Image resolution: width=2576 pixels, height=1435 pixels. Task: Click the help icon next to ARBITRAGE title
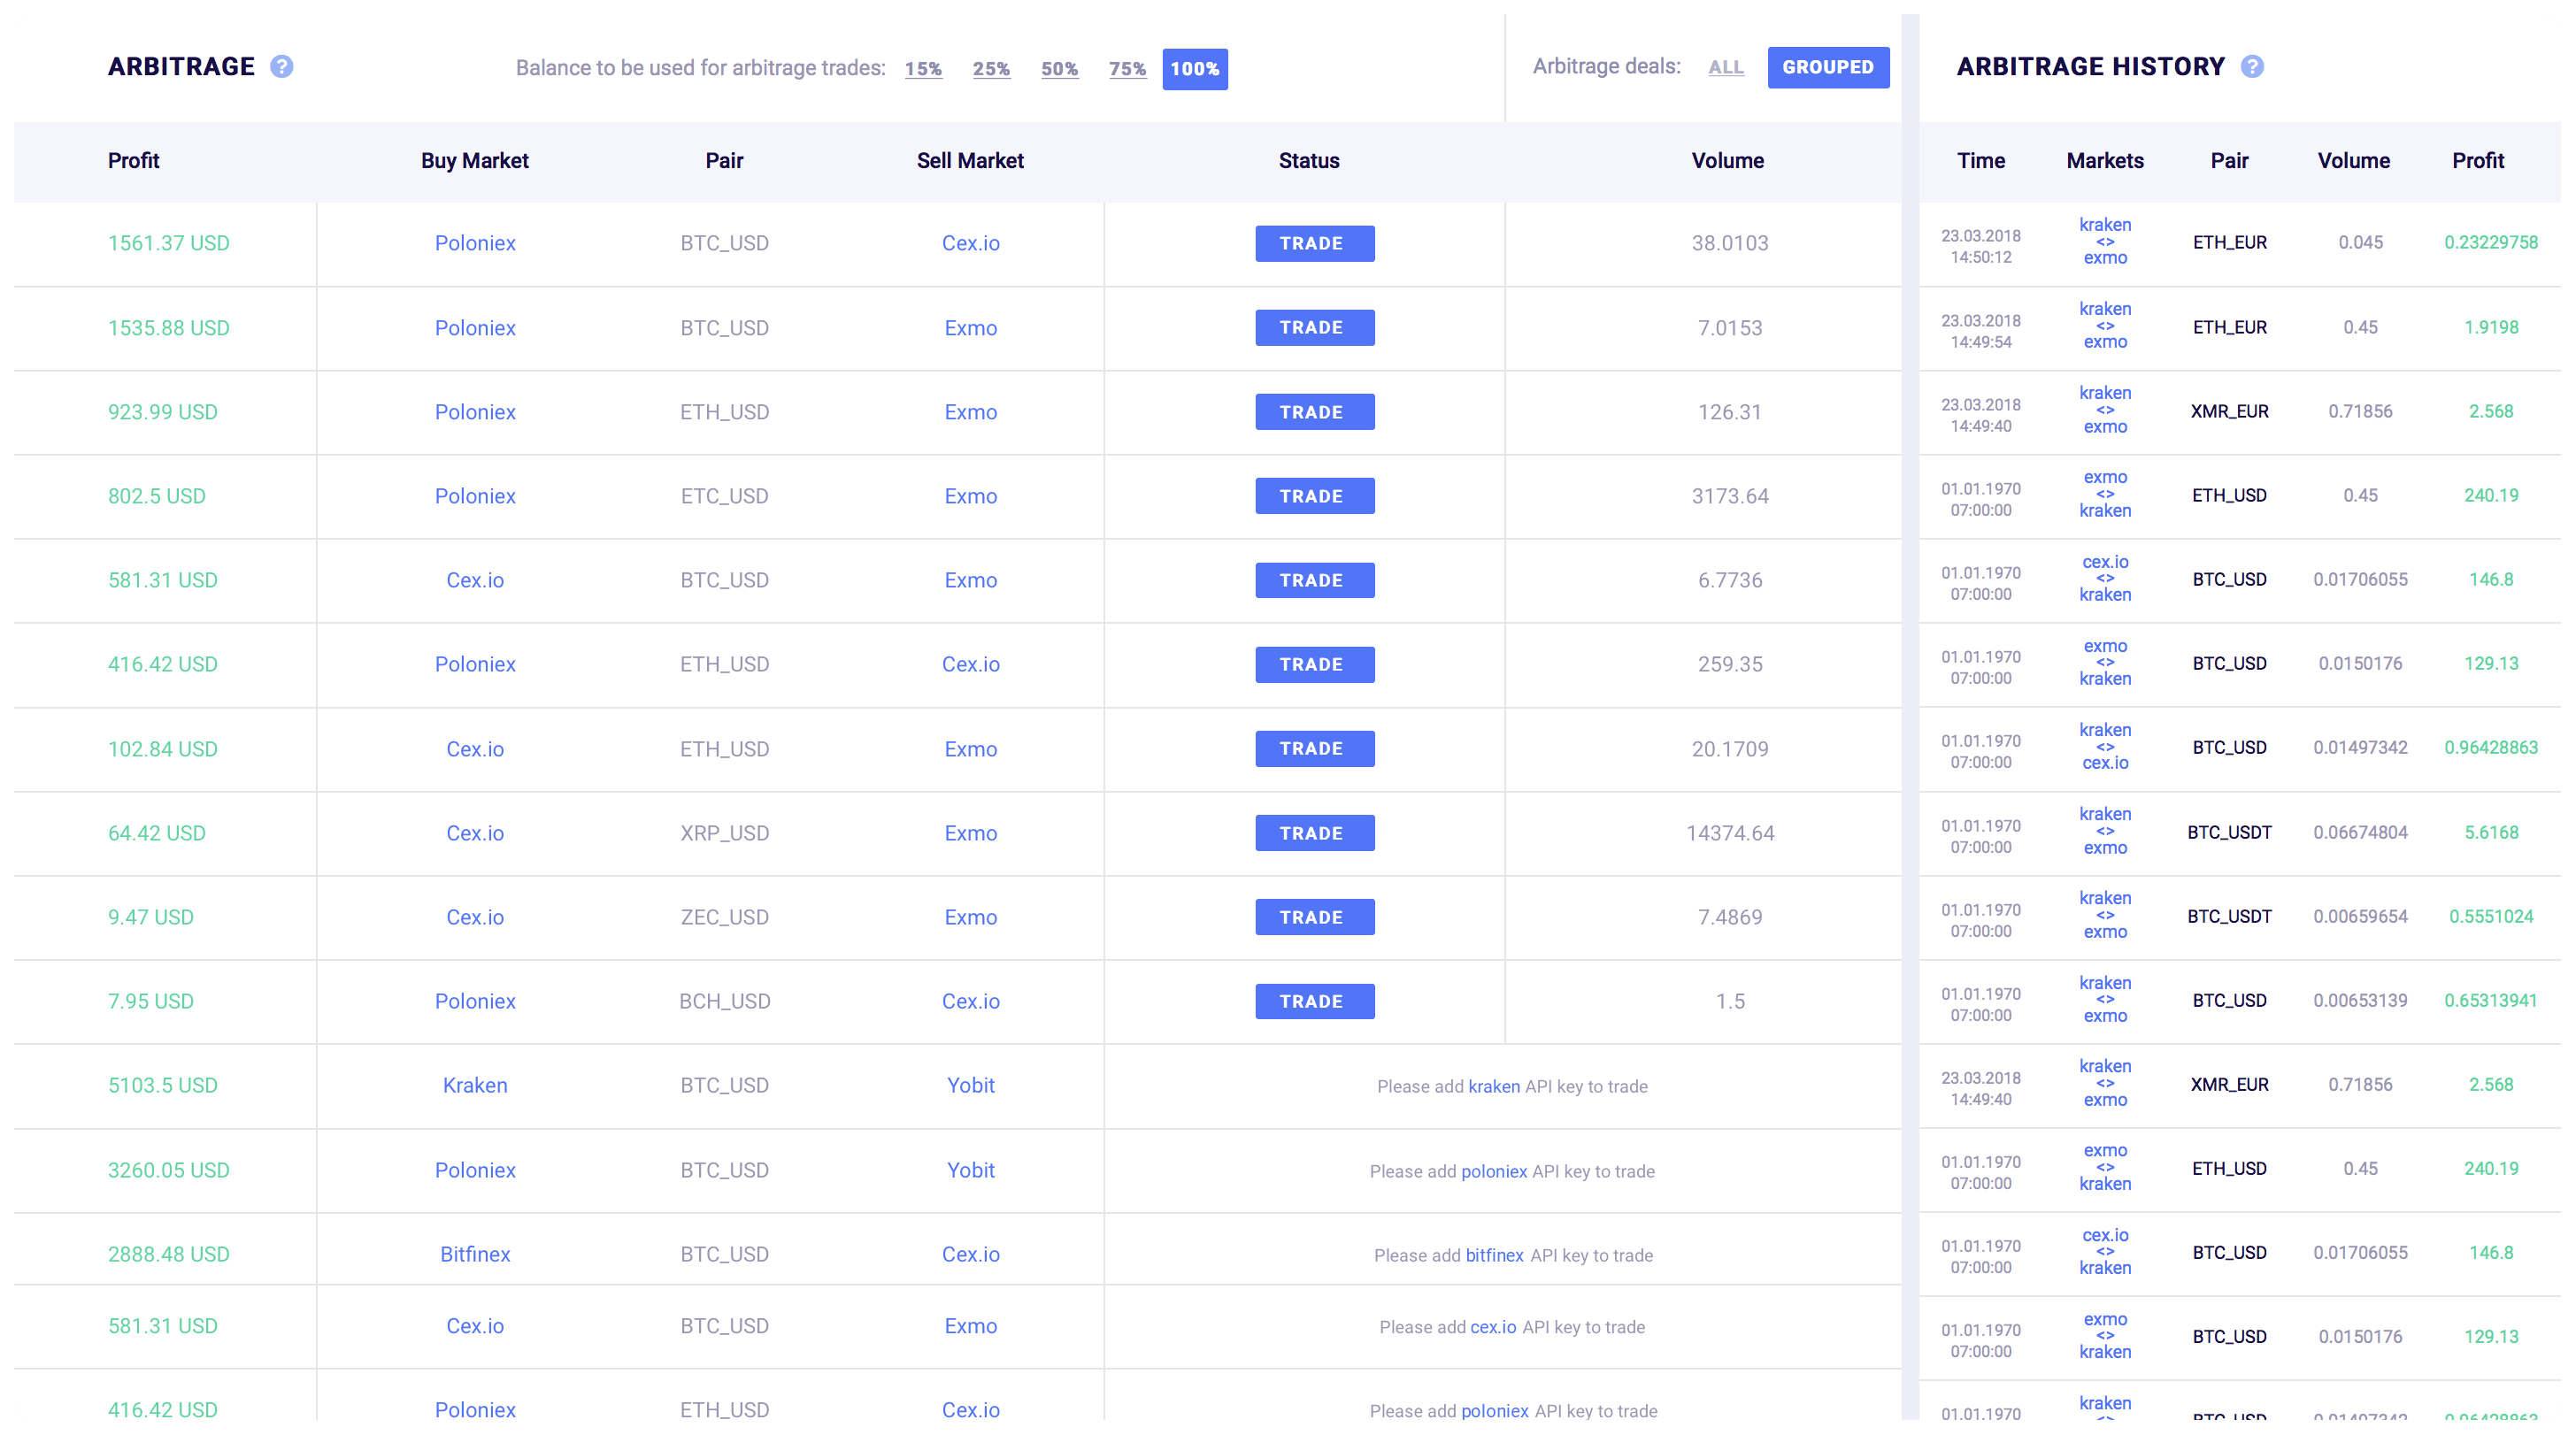click(282, 67)
